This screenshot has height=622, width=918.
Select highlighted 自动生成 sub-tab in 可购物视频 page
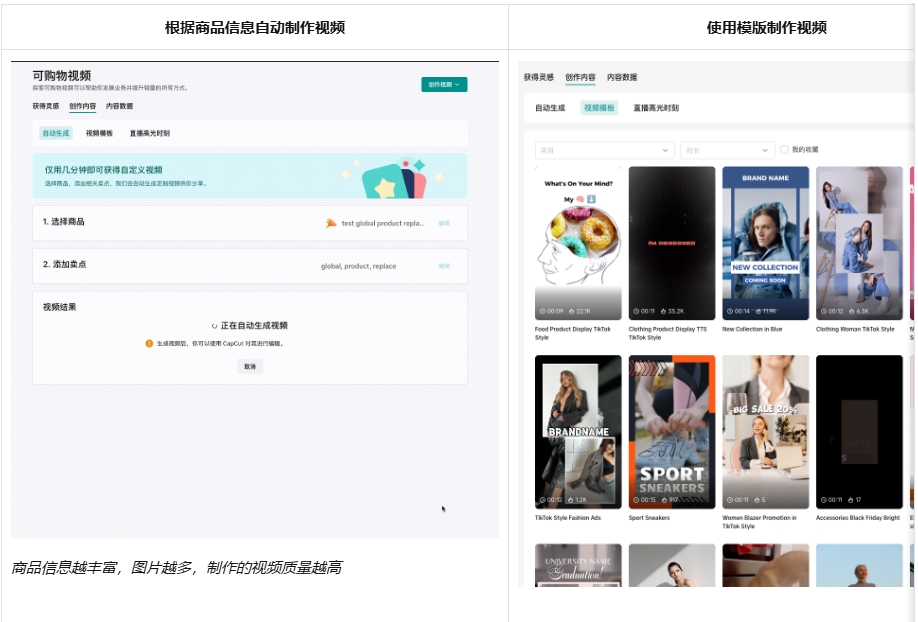[x=56, y=133]
